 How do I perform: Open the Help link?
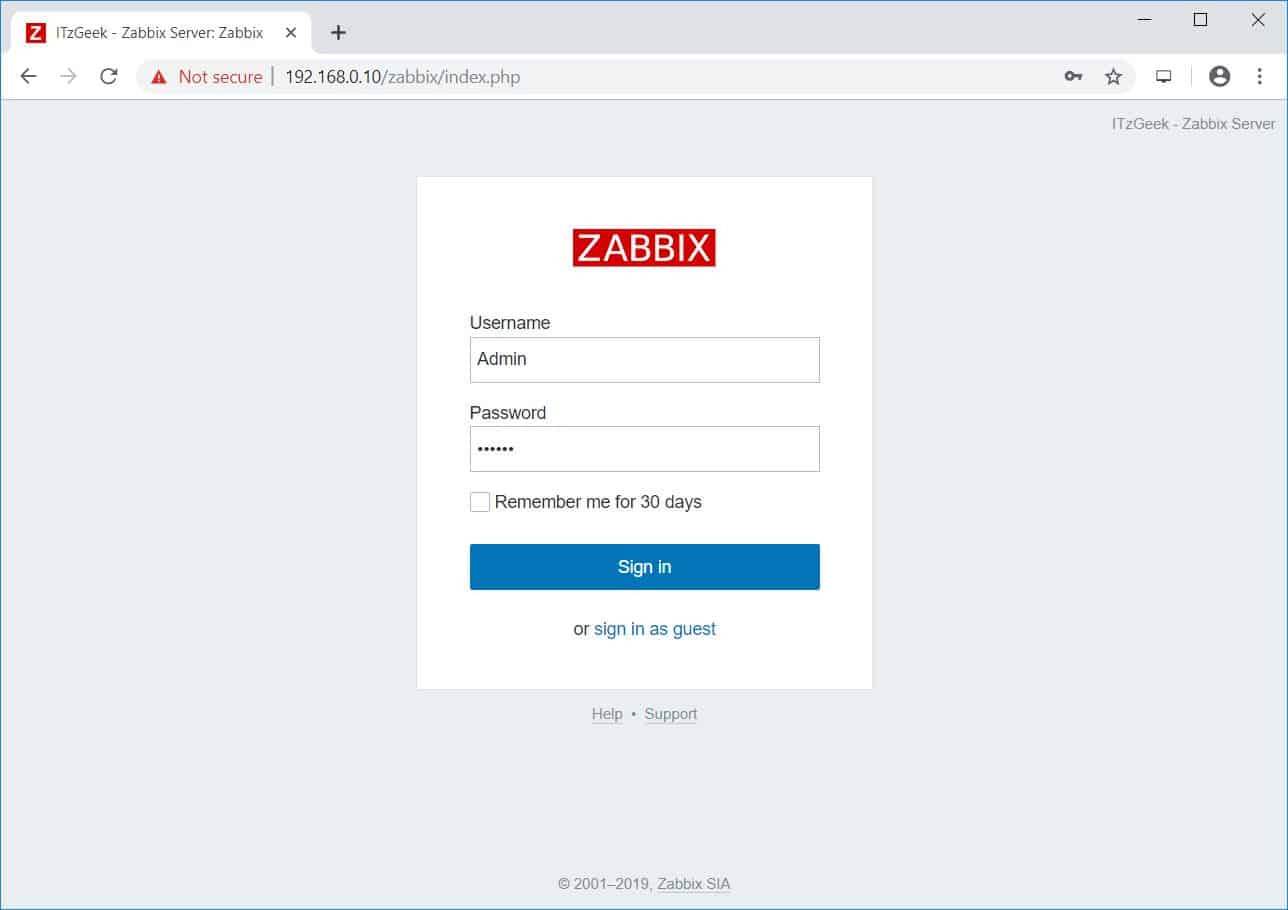point(607,714)
